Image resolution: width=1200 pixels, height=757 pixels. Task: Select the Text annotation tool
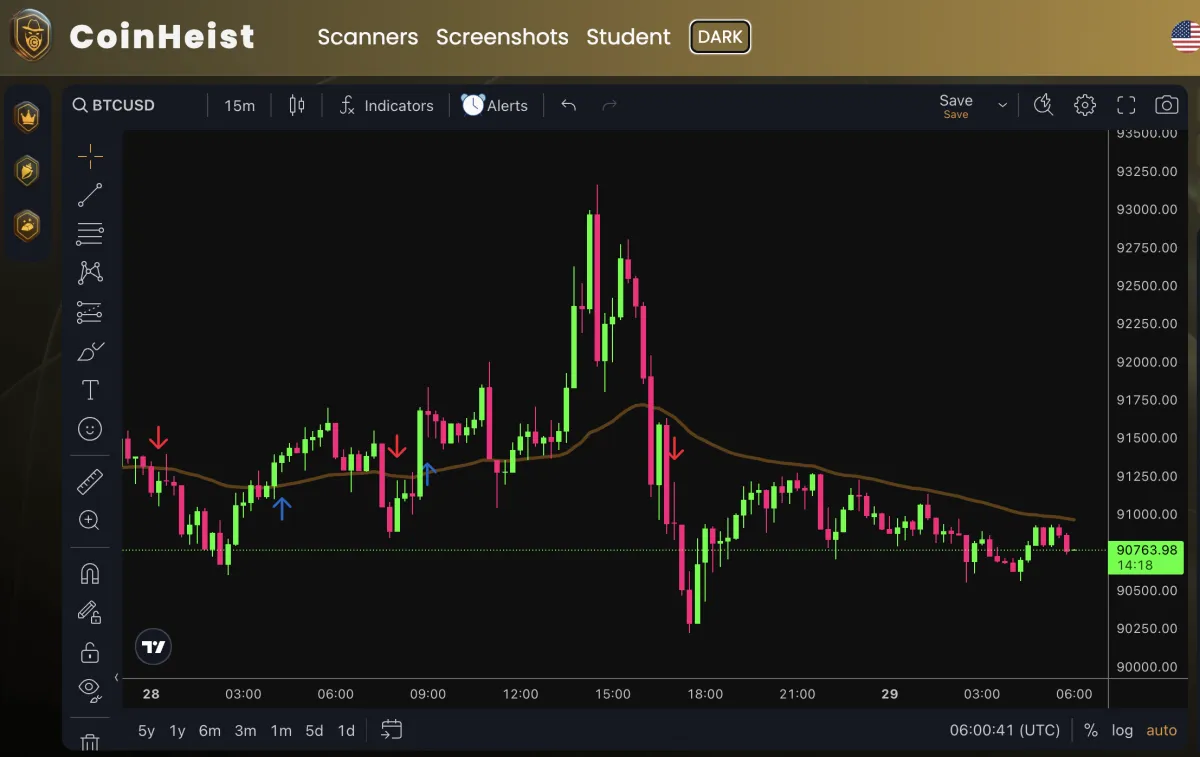point(90,390)
